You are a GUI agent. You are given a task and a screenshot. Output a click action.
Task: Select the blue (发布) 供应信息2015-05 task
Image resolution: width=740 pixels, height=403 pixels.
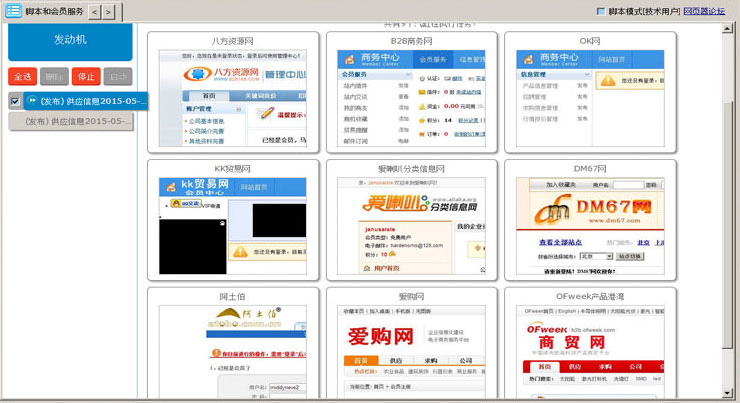[86, 101]
